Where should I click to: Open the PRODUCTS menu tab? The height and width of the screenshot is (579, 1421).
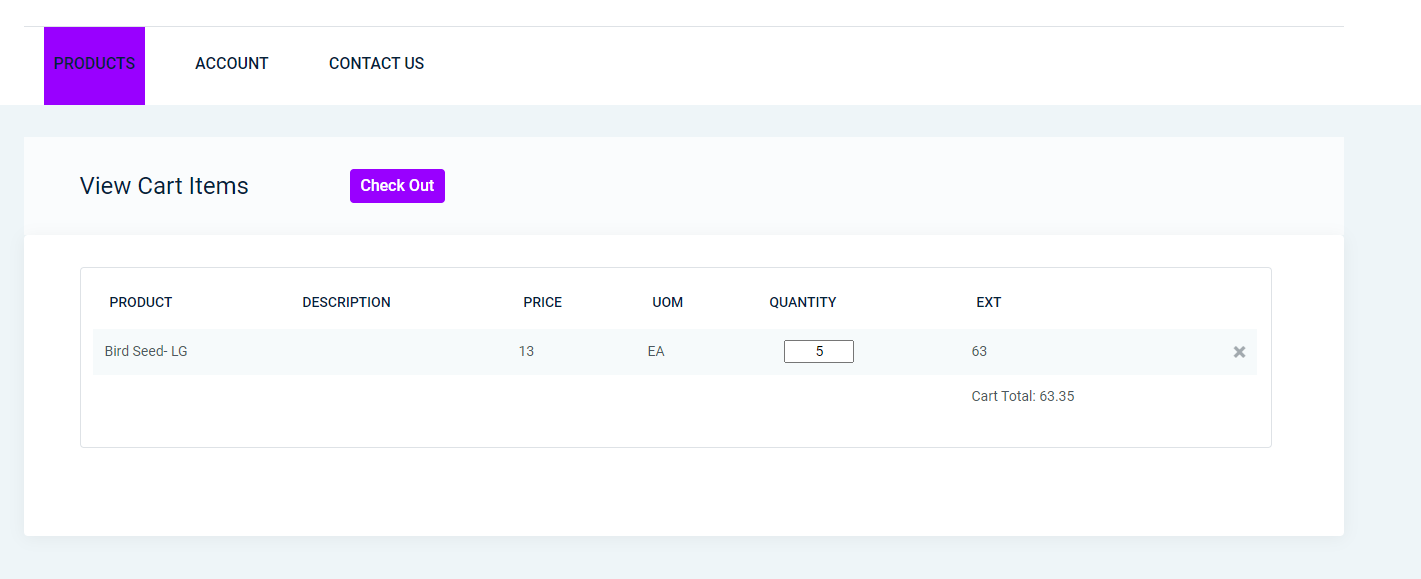[x=94, y=64]
